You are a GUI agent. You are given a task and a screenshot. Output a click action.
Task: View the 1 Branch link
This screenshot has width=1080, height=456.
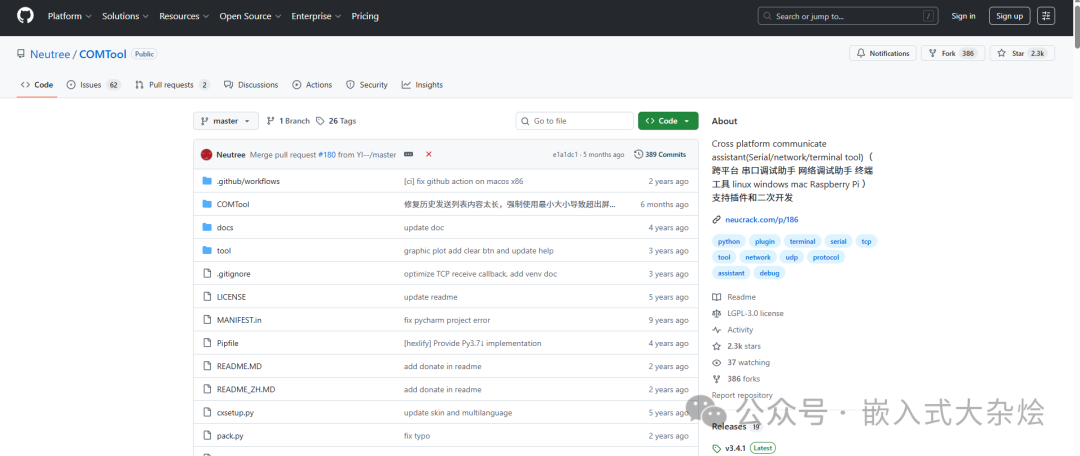tap(288, 121)
